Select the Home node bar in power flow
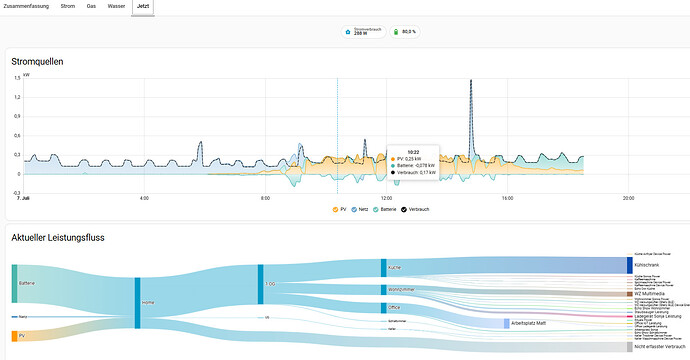 coord(137,303)
